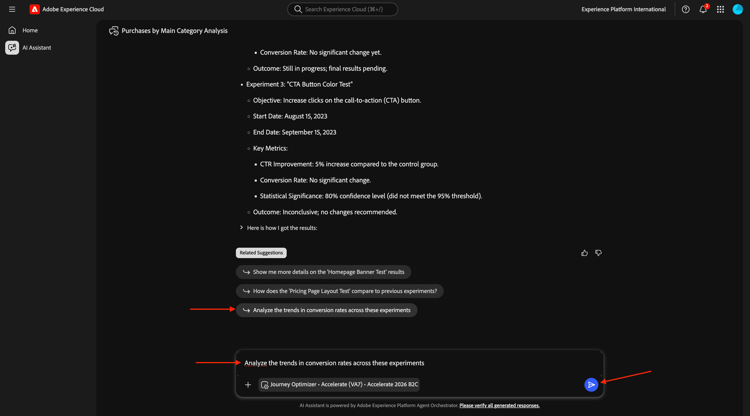
Task: Click arrow icon on conversion trends suggestion
Action: [246, 310]
